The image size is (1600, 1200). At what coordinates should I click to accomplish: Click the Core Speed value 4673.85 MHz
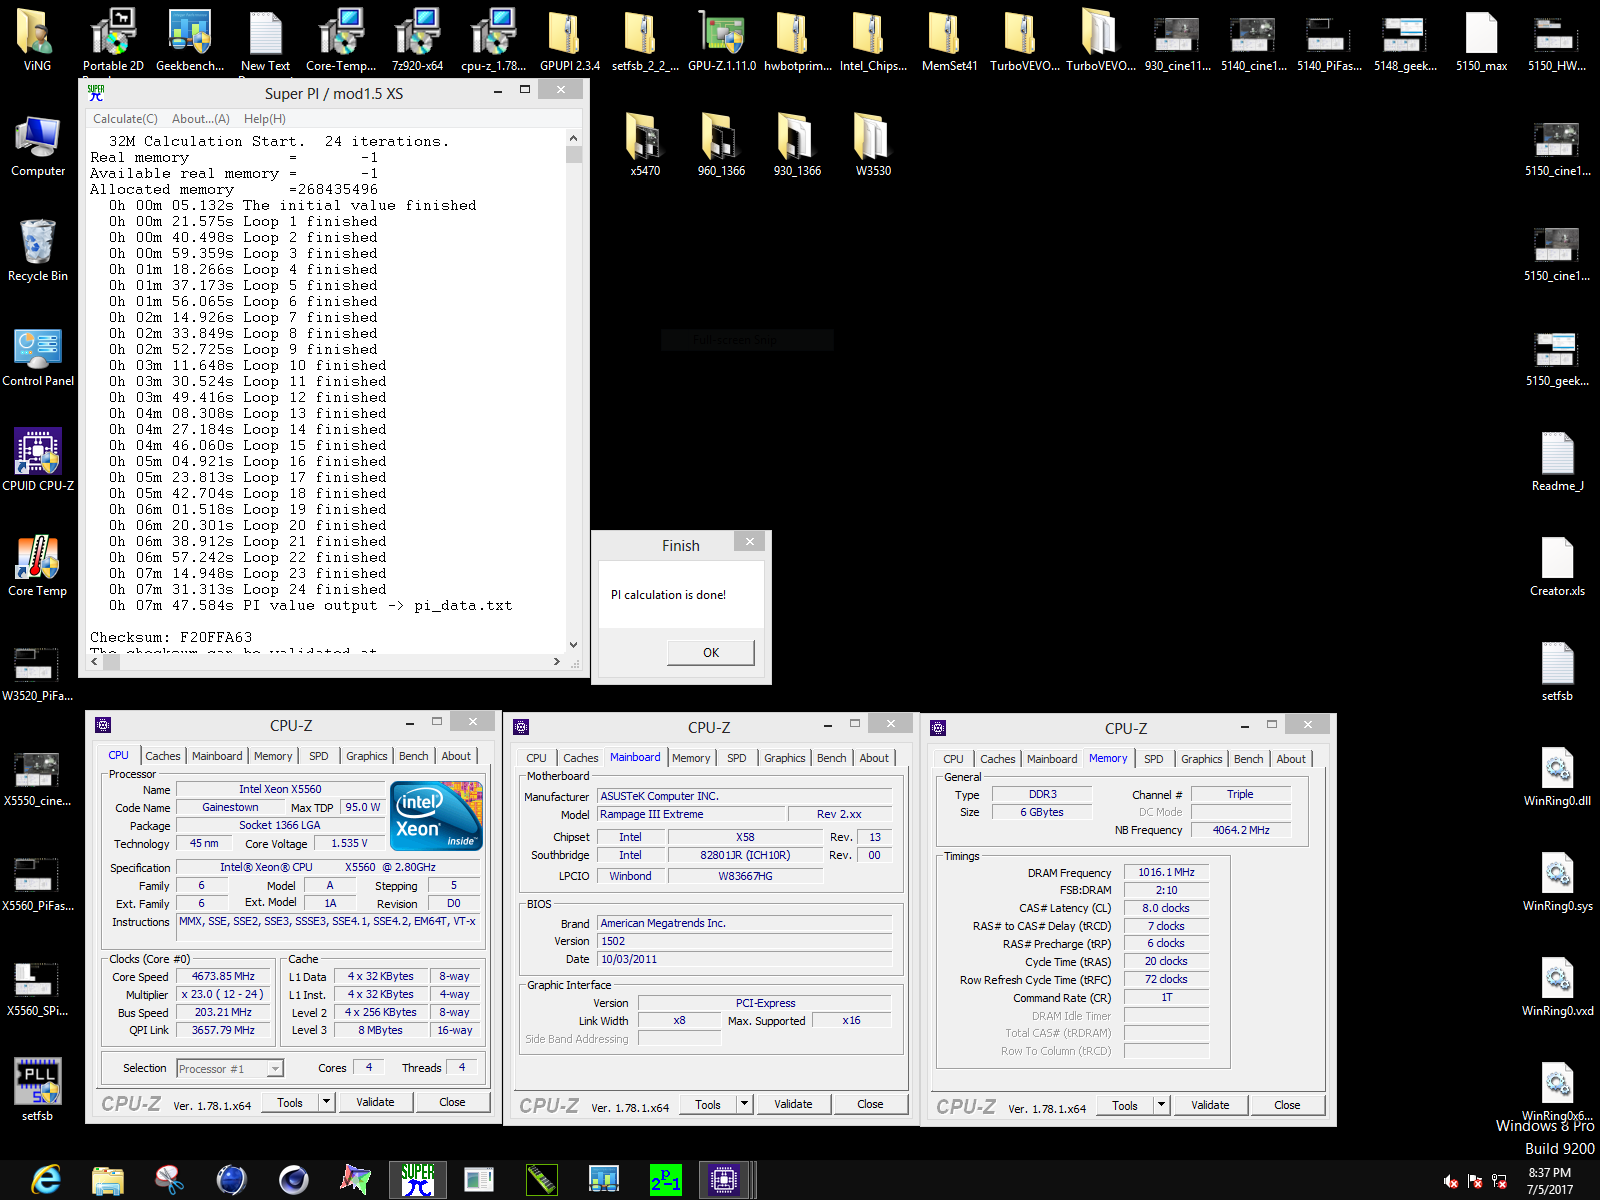point(223,976)
